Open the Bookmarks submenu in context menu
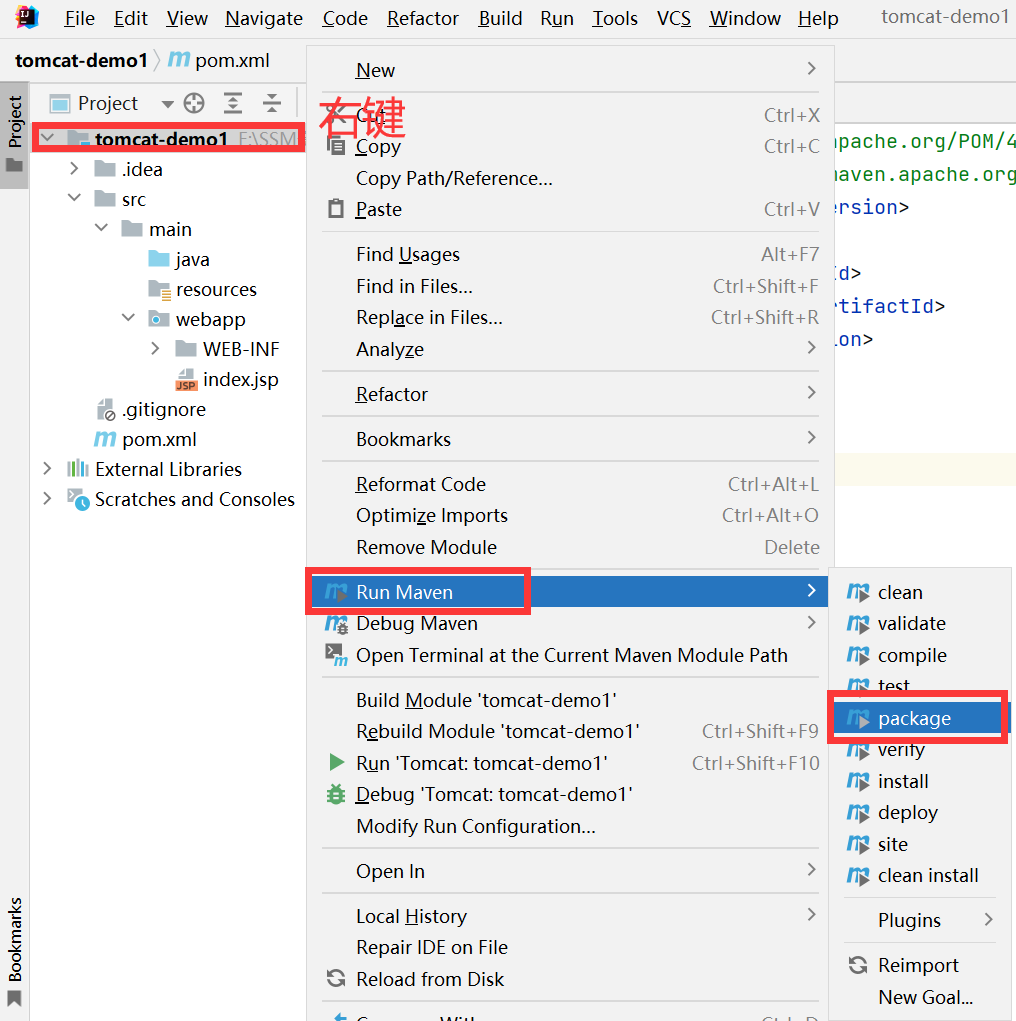Screen dimensions: 1016x1021 click(x=571, y=439)
